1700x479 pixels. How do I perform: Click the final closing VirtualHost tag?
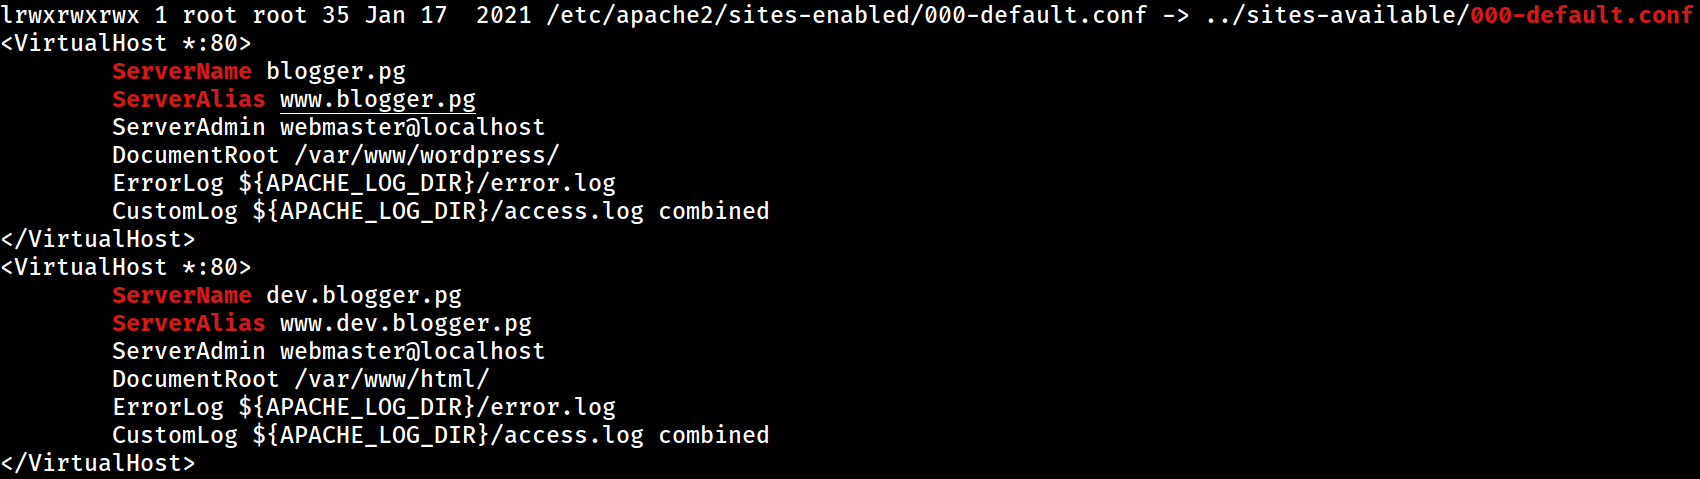[98, 463]
